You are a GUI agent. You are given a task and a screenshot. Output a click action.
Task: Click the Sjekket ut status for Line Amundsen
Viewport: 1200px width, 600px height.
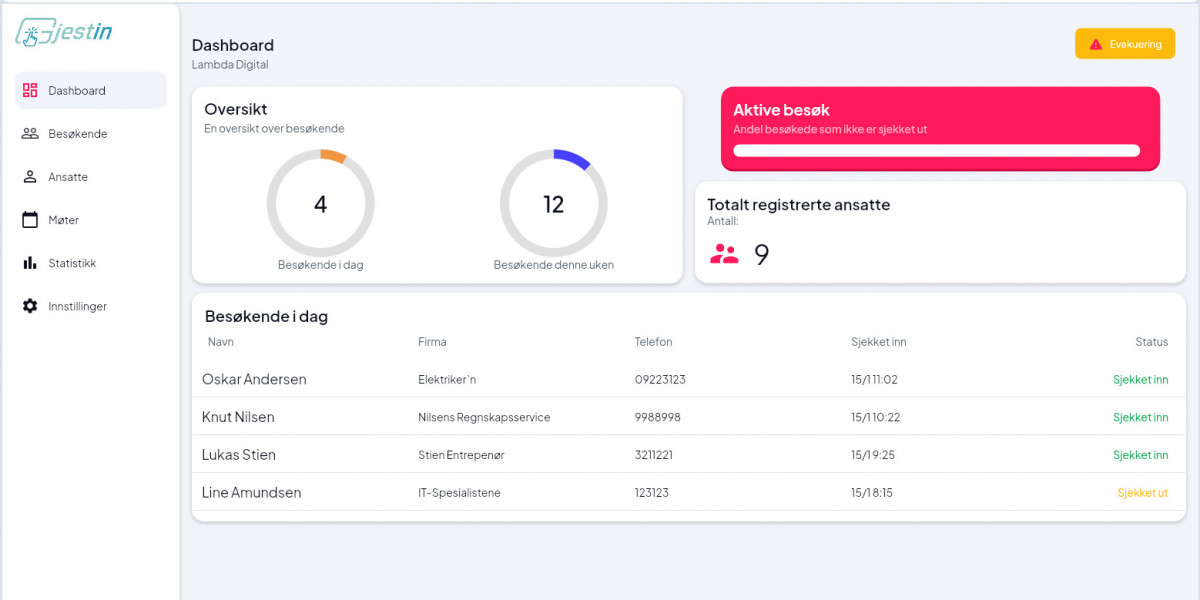point(1142,493)
